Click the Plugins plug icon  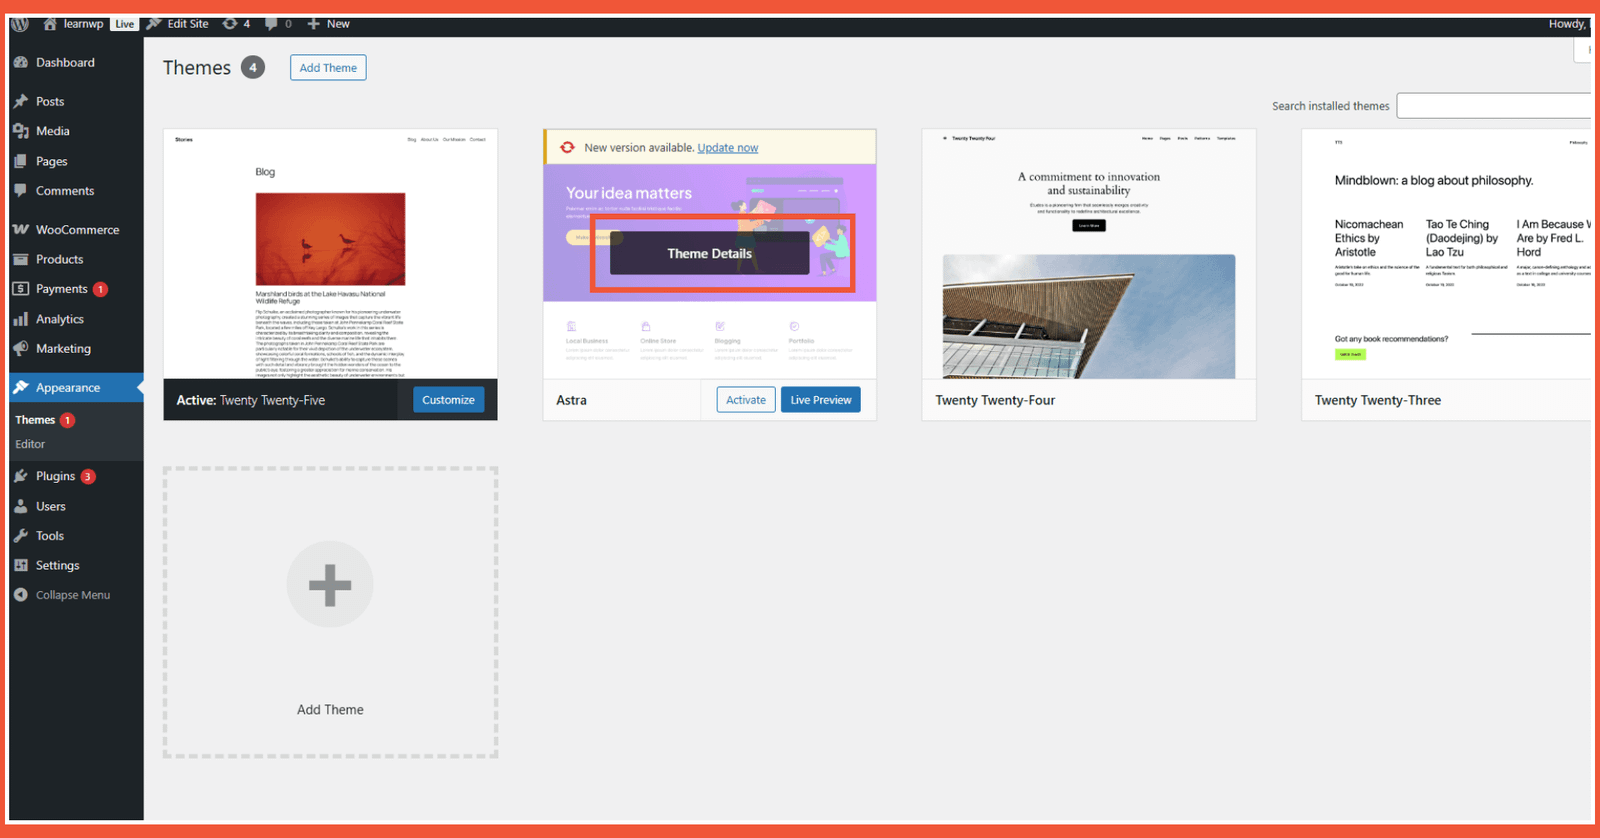[x=21, y=476]
